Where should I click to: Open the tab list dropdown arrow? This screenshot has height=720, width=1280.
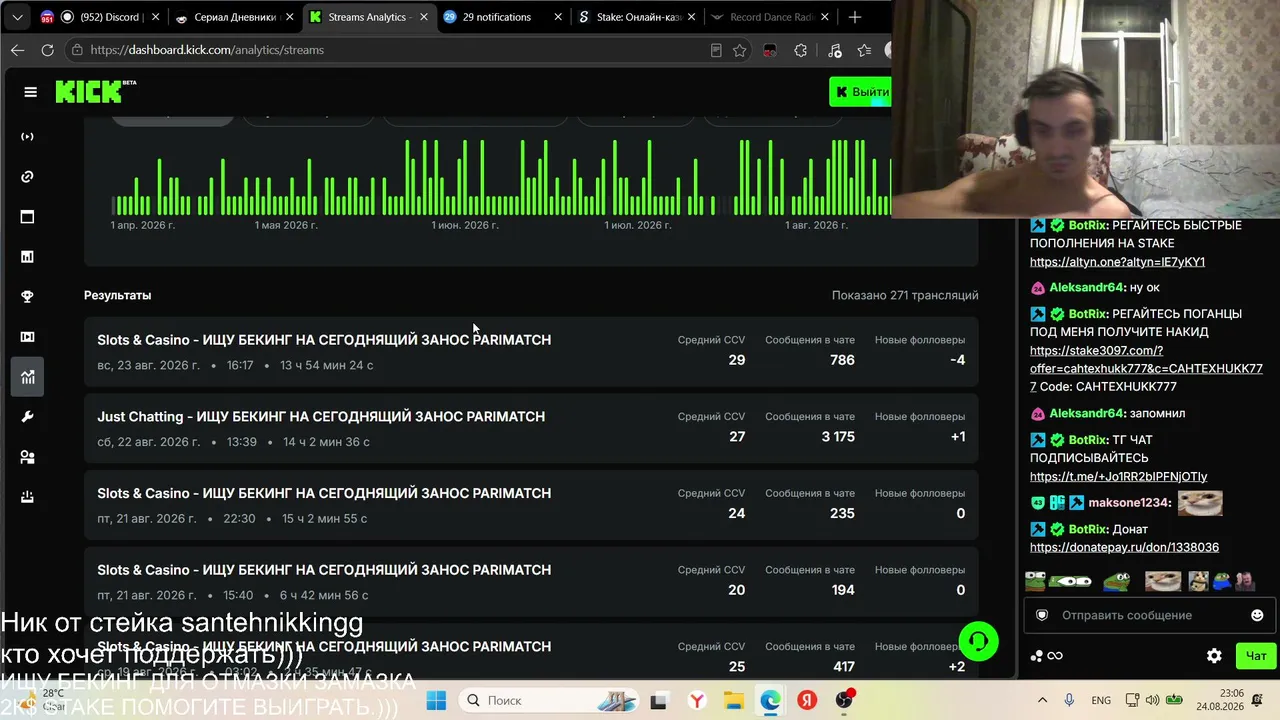coord(17,17)
